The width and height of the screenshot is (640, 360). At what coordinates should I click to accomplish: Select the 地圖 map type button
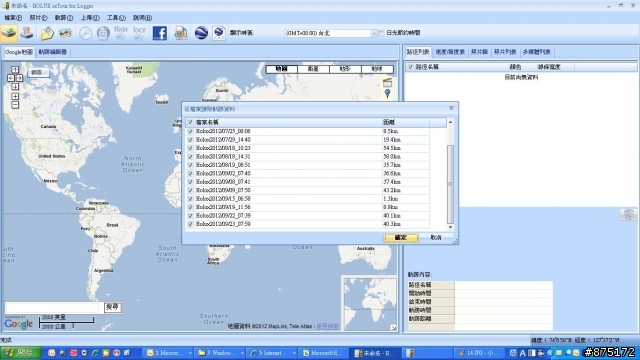(281, 69)
